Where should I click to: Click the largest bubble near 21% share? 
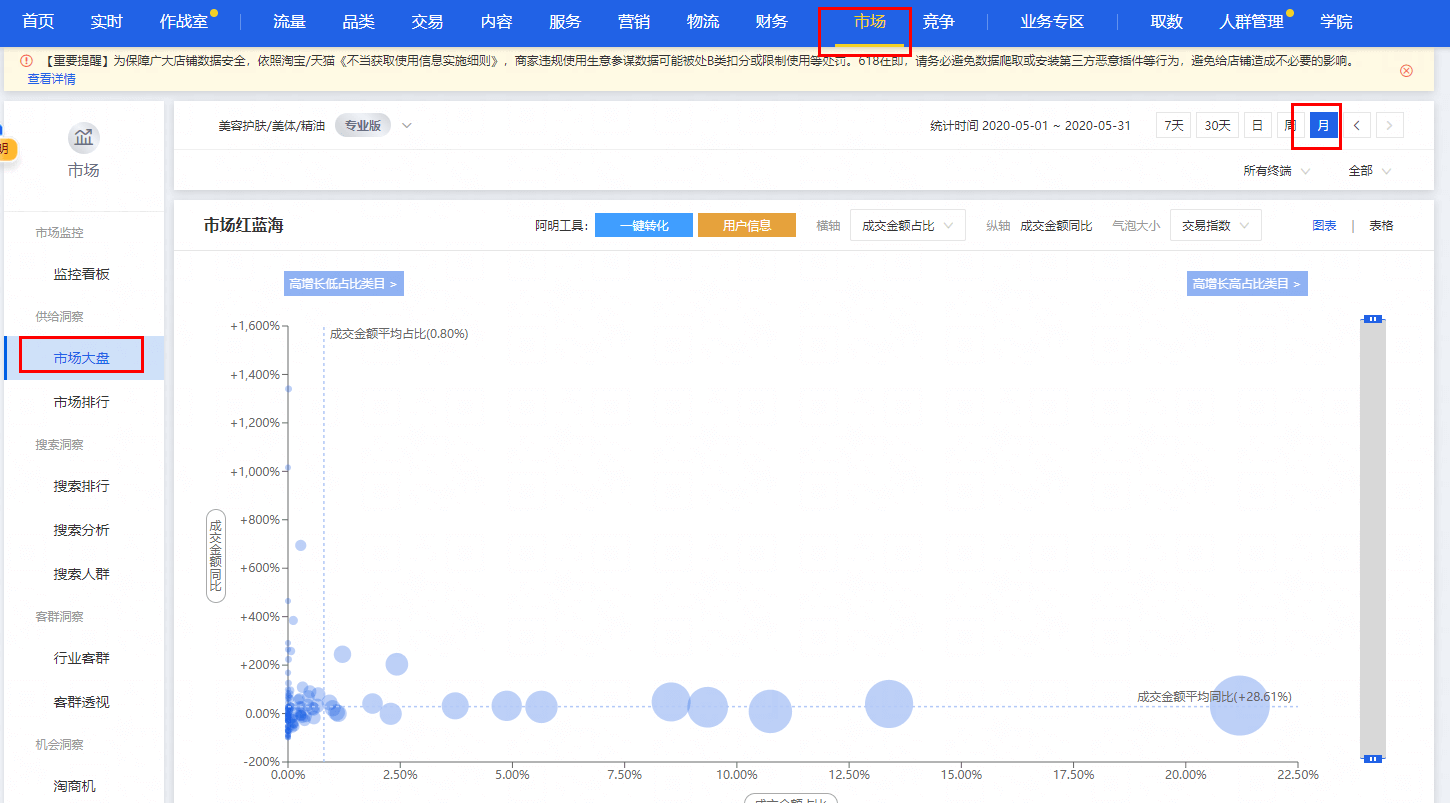point(1240,706)
